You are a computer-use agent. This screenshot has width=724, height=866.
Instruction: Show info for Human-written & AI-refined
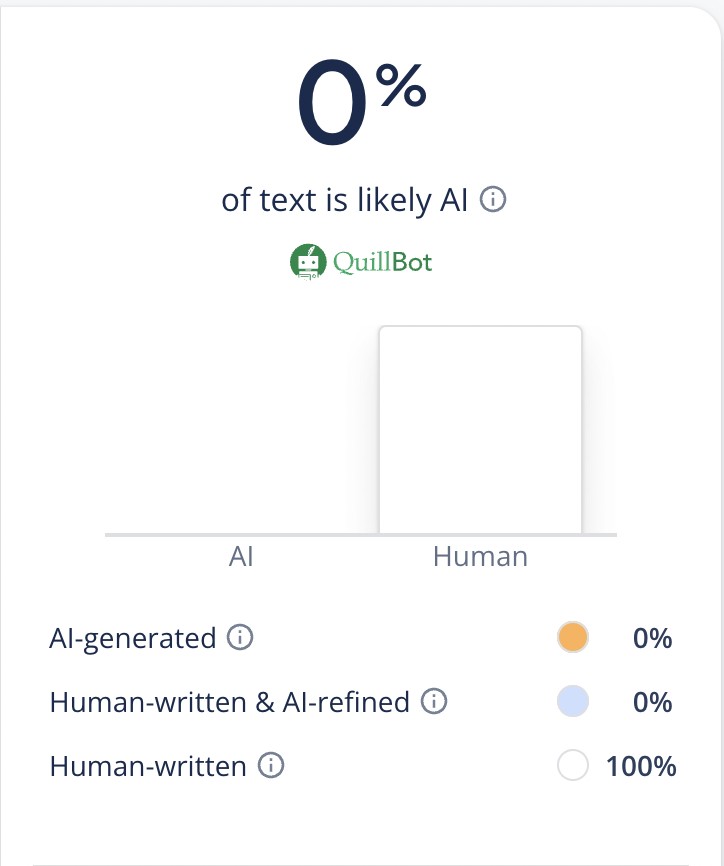[x=433, y=702]
